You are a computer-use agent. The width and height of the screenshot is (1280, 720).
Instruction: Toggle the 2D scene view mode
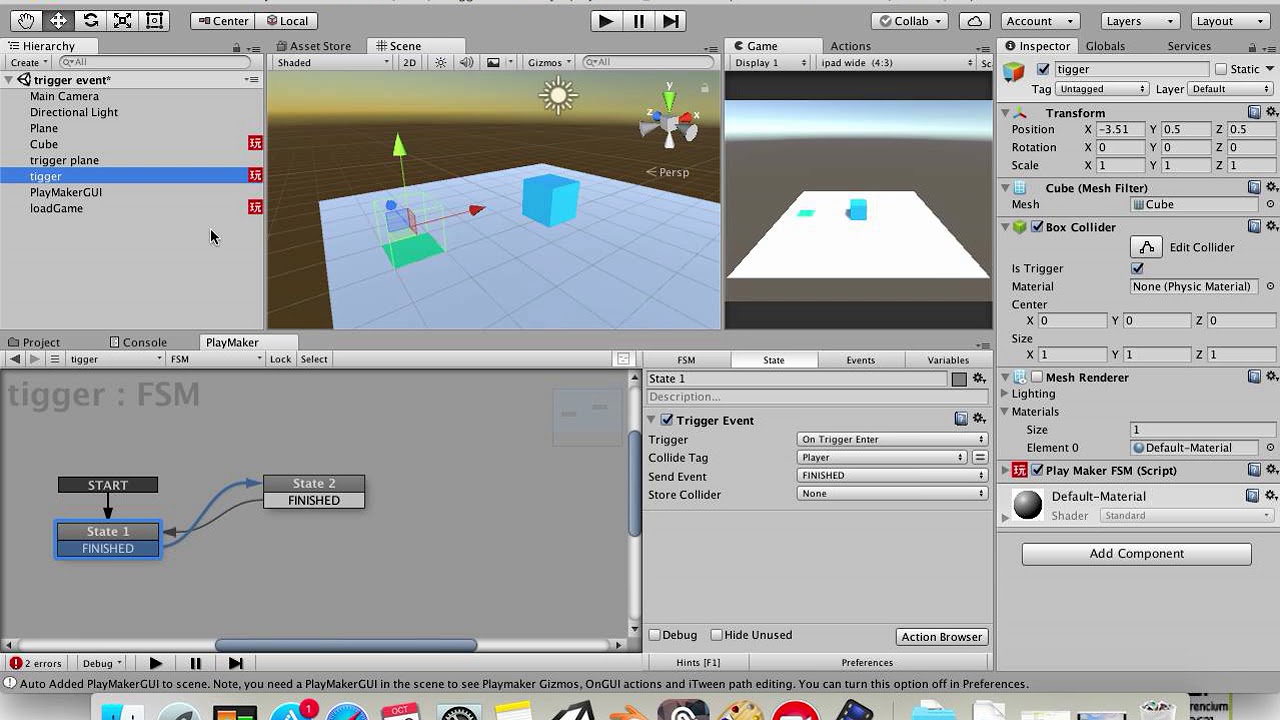[409, 62]
